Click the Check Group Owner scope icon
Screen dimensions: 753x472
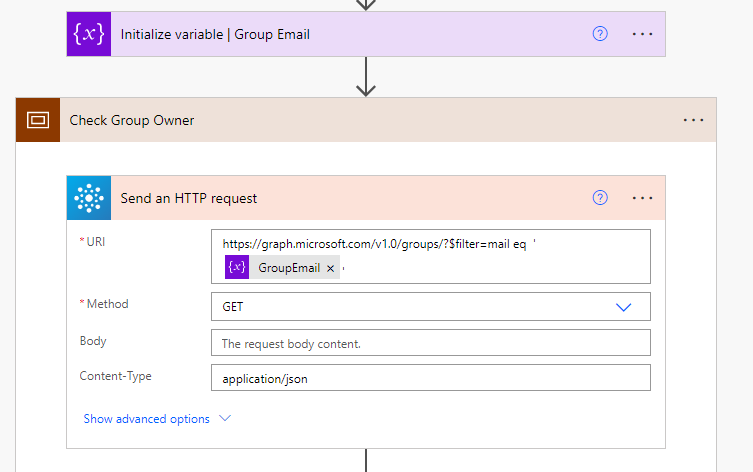click(38, 120)
